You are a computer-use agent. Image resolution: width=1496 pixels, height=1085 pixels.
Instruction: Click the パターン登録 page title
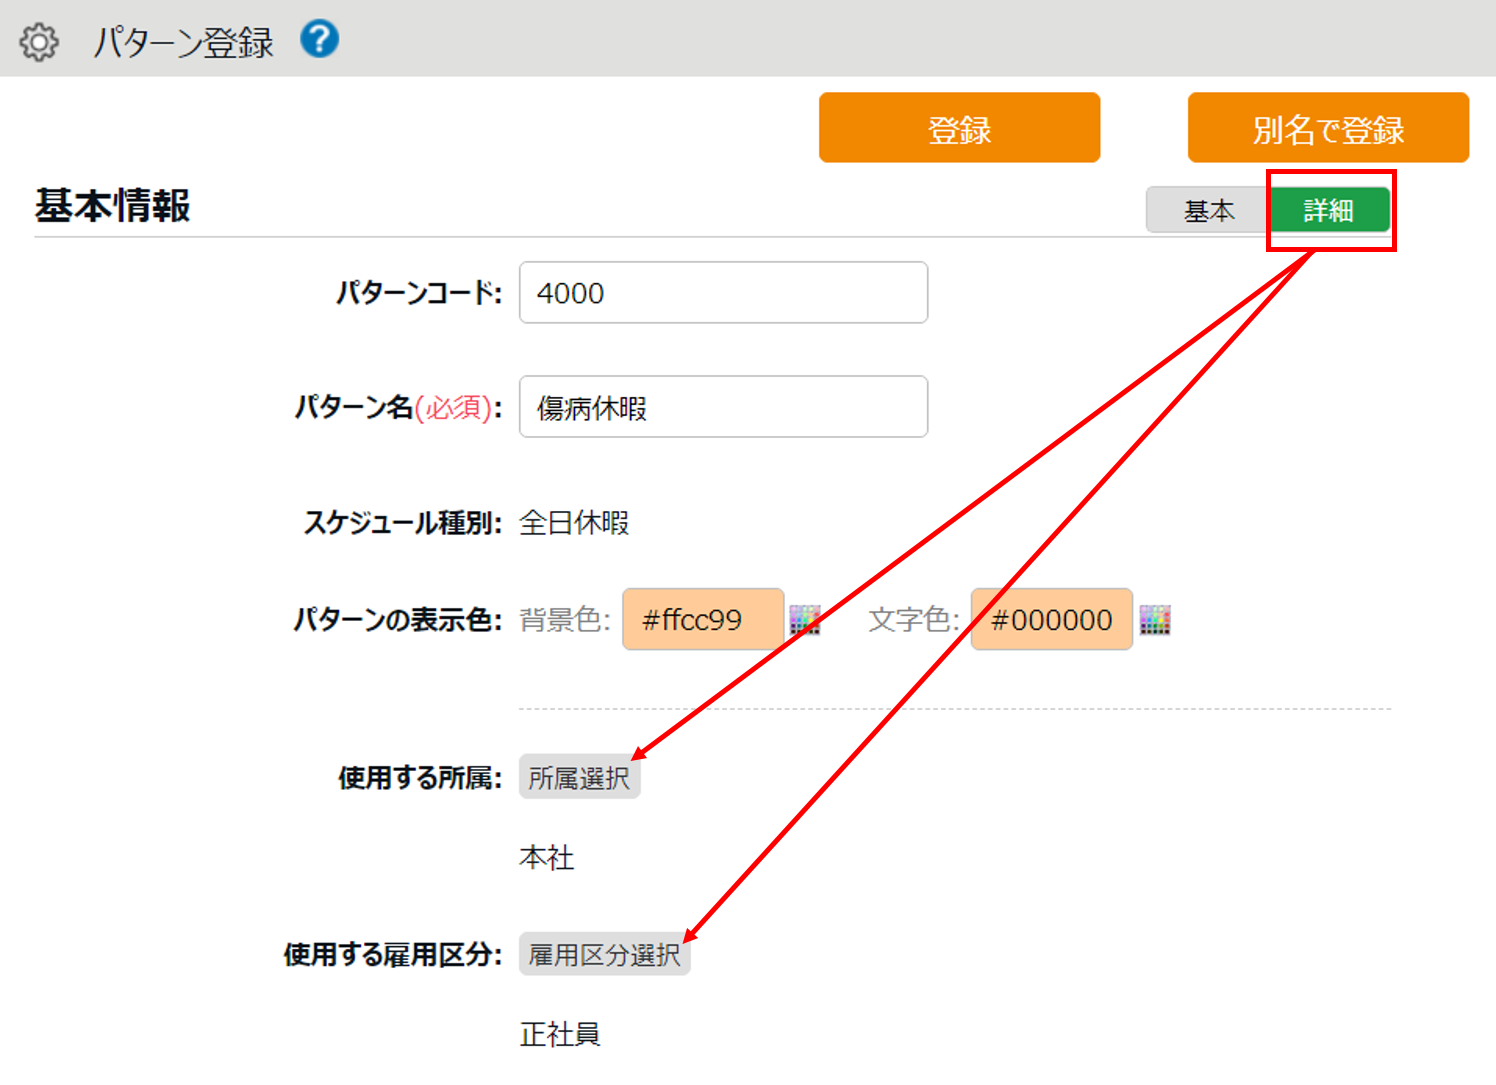click(x=183, y=43)
